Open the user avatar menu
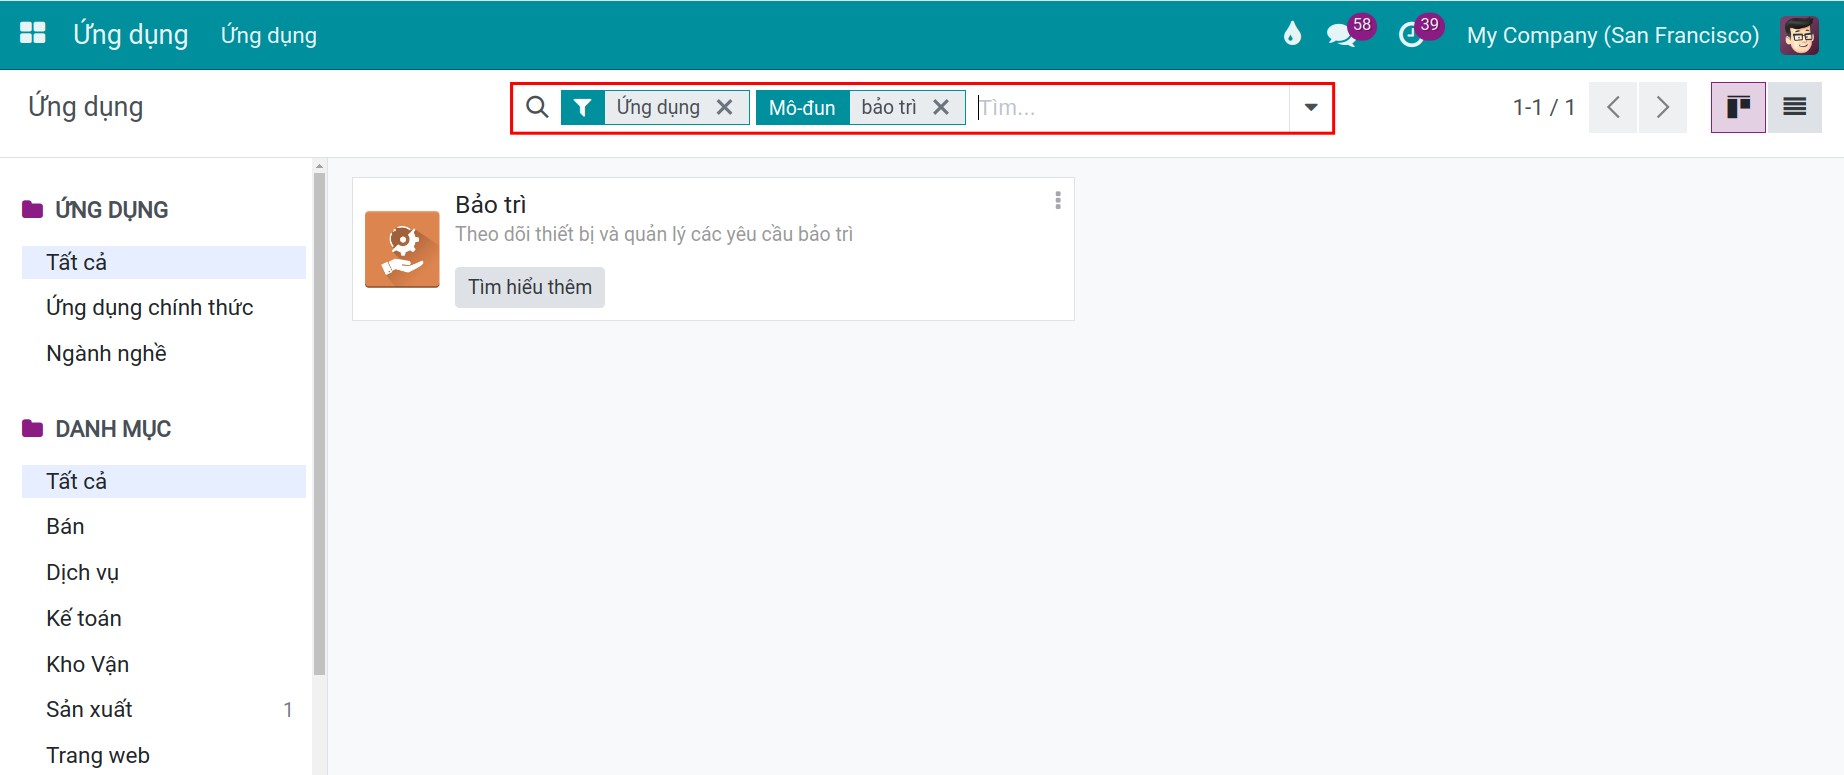Image resolution: width=1844 pixels, height=775 pixels. (x=1799, y=35)
